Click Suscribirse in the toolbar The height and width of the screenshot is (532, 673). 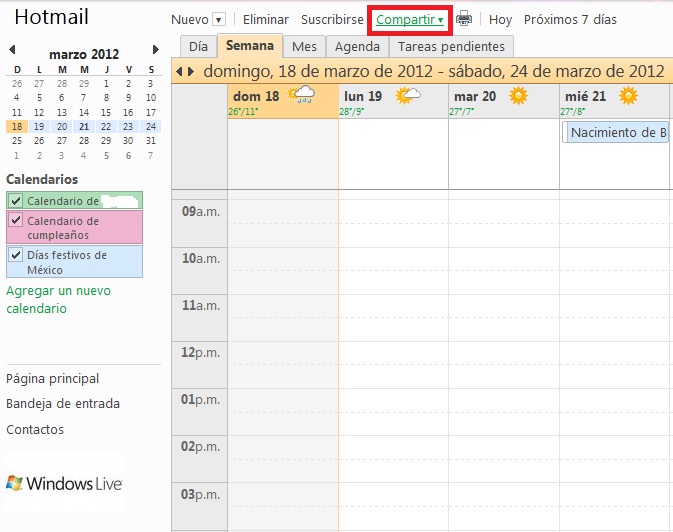[x=332, y=20]
